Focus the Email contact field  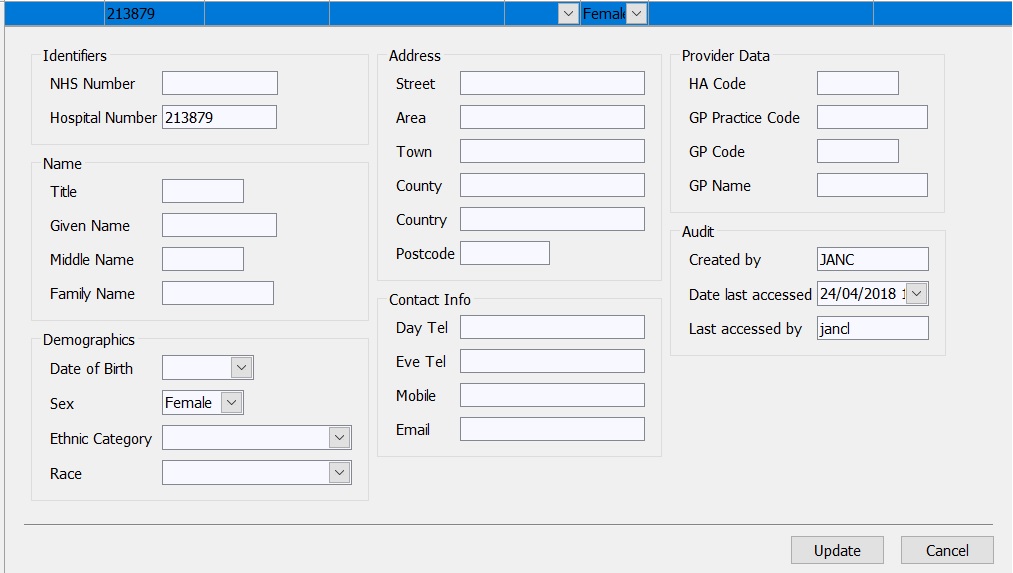[552, 429]
